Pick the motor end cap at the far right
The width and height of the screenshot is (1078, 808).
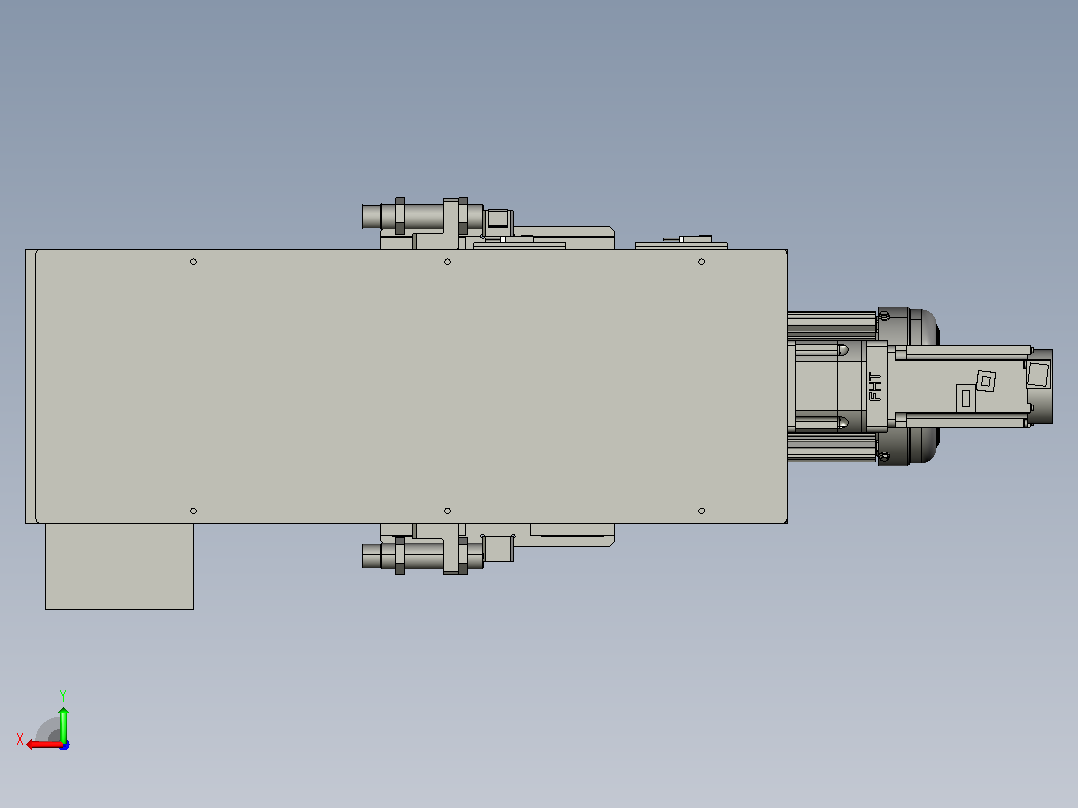[1040, 386]
